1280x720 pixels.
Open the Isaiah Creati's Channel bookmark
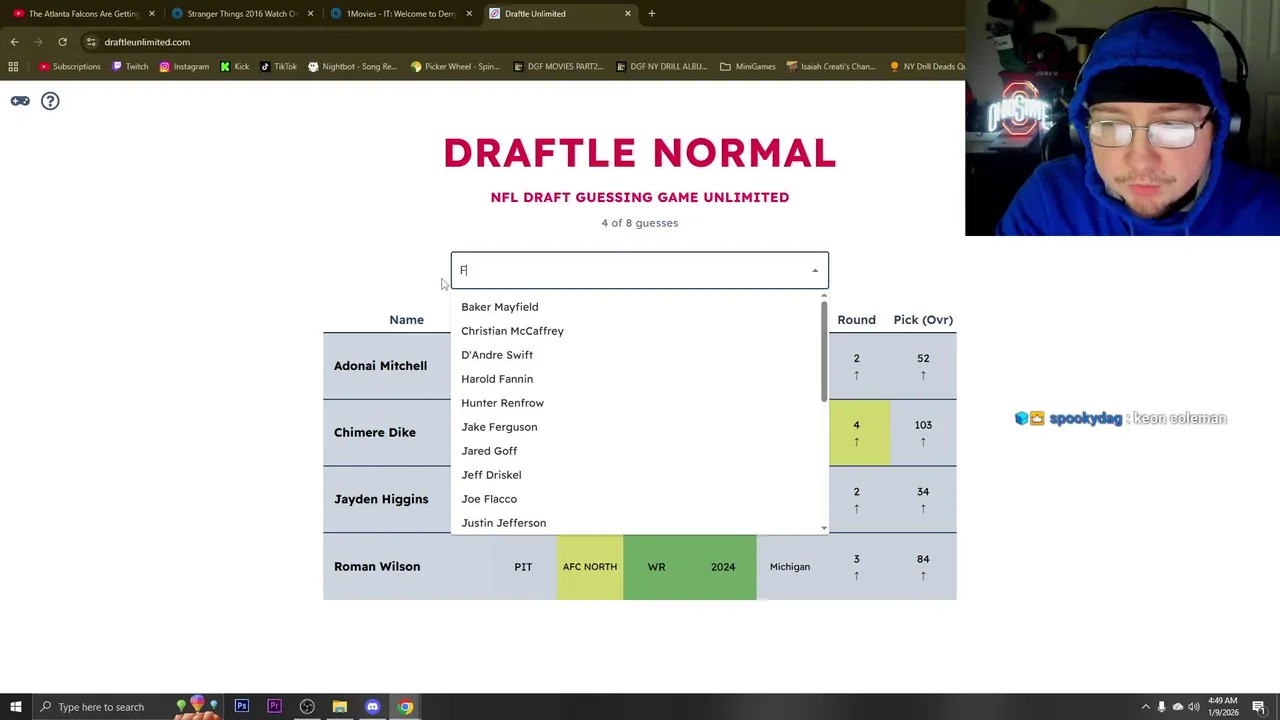(x=830, y=67)
